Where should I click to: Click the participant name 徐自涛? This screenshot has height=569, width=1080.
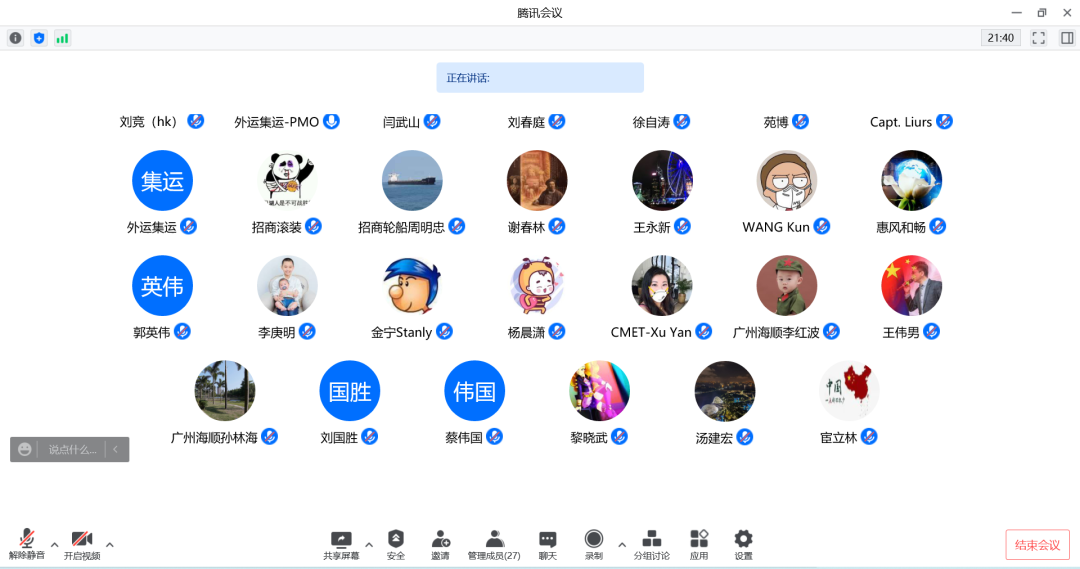651,122
